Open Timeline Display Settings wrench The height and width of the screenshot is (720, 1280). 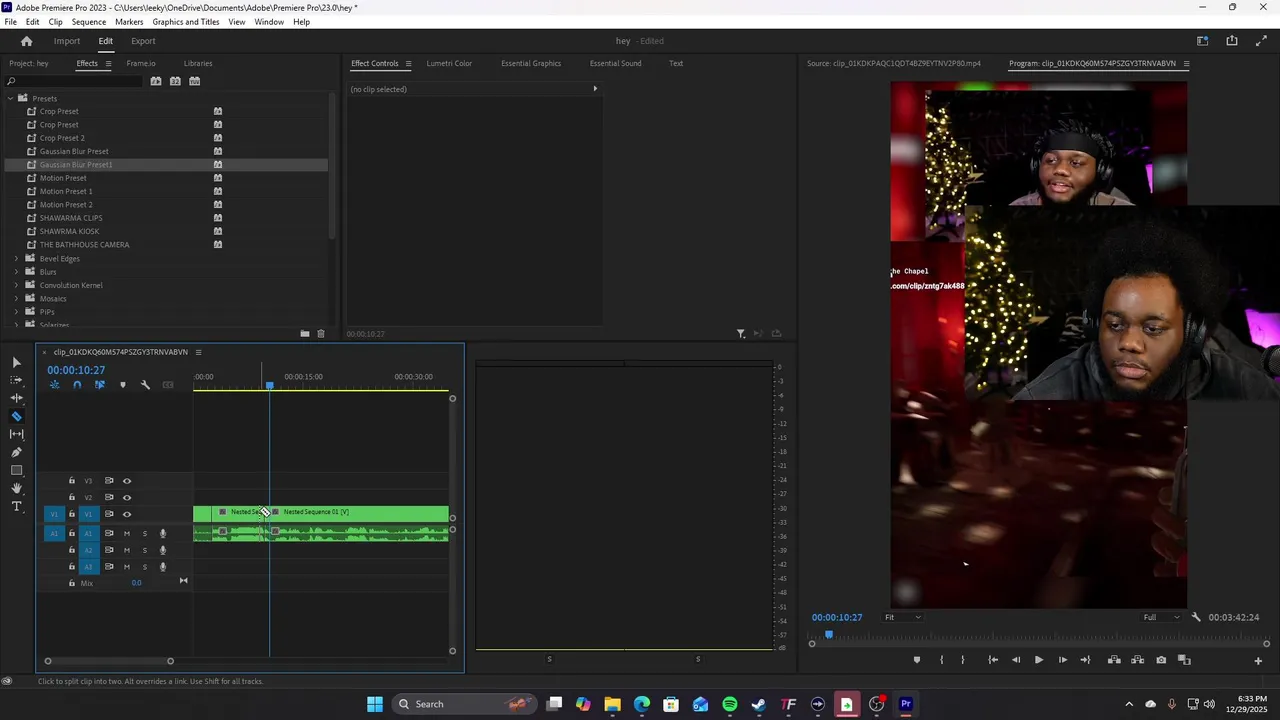(145, 385)
